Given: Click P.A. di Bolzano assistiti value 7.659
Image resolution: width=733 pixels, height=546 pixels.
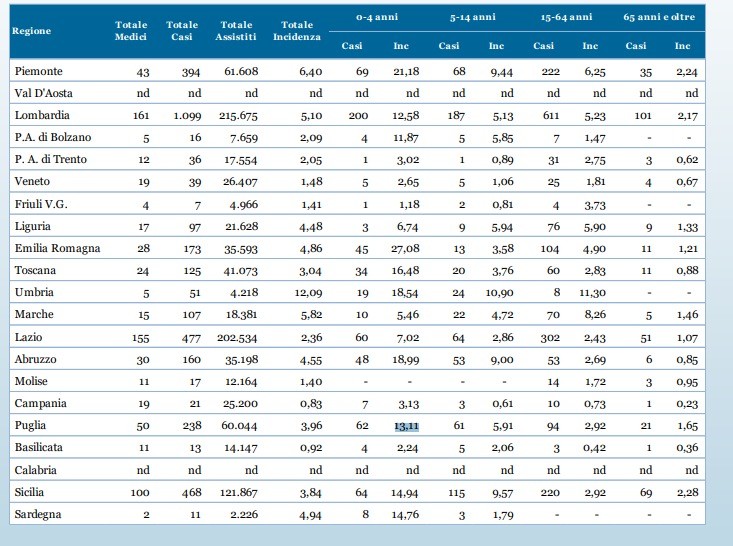Looking at the screenshot, I should point(244,138).
